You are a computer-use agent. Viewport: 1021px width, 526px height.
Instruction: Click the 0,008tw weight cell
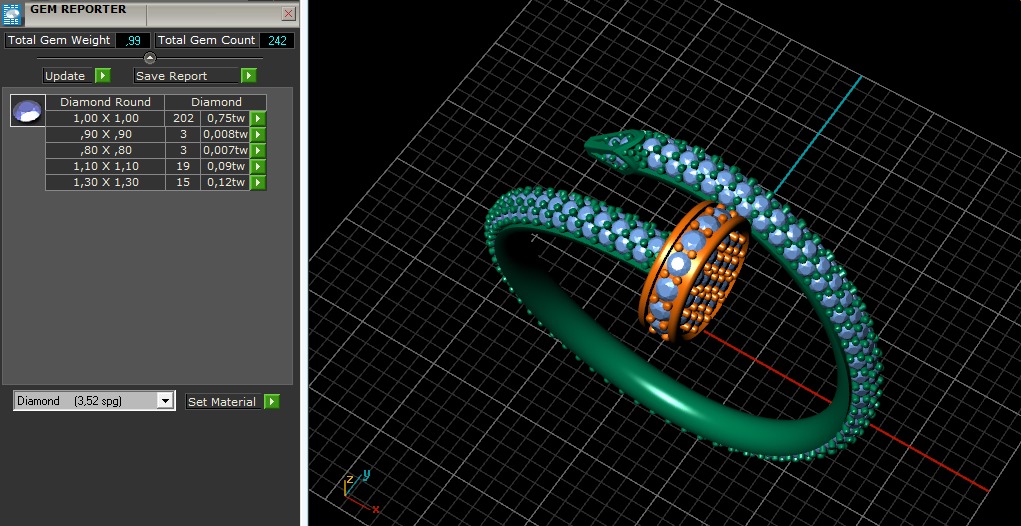tap(225, 134)
